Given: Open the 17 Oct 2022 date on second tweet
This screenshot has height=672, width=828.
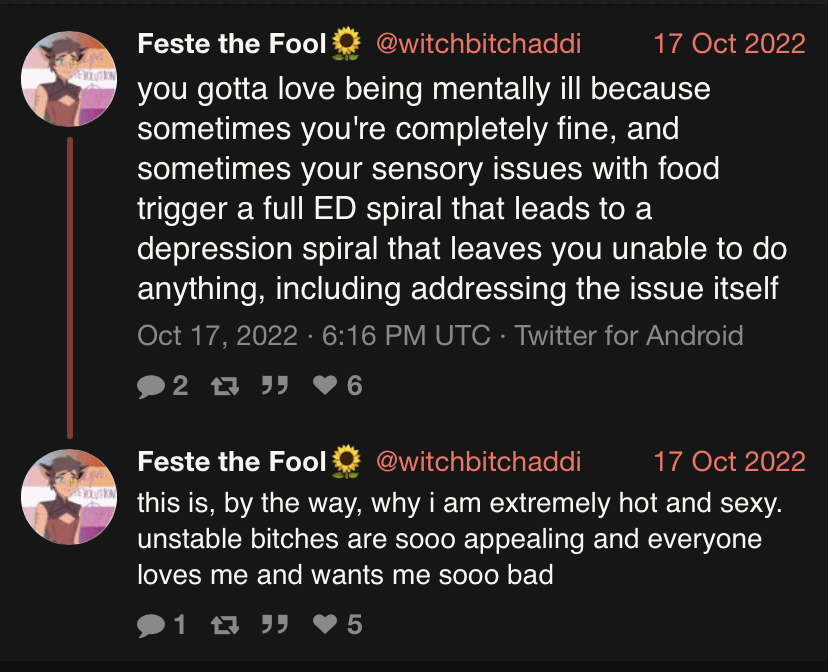Looking at the screenshot, I should [x=728, y=462].
